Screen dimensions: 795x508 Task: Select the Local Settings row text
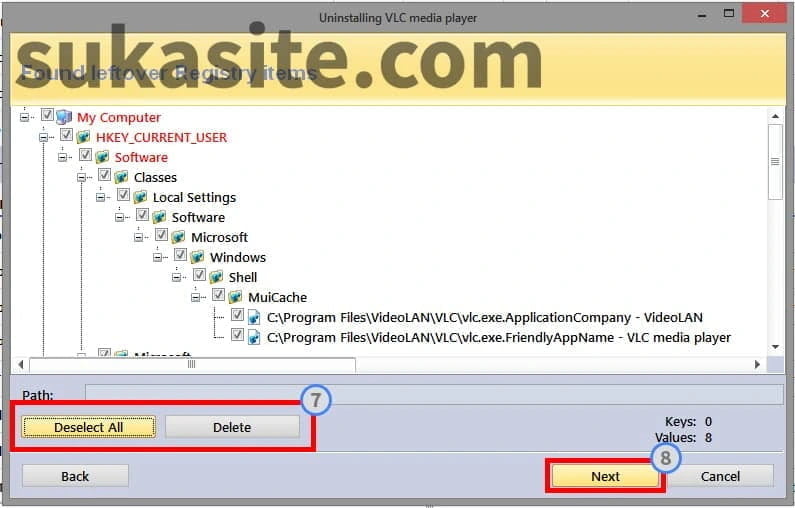point(194,197)
